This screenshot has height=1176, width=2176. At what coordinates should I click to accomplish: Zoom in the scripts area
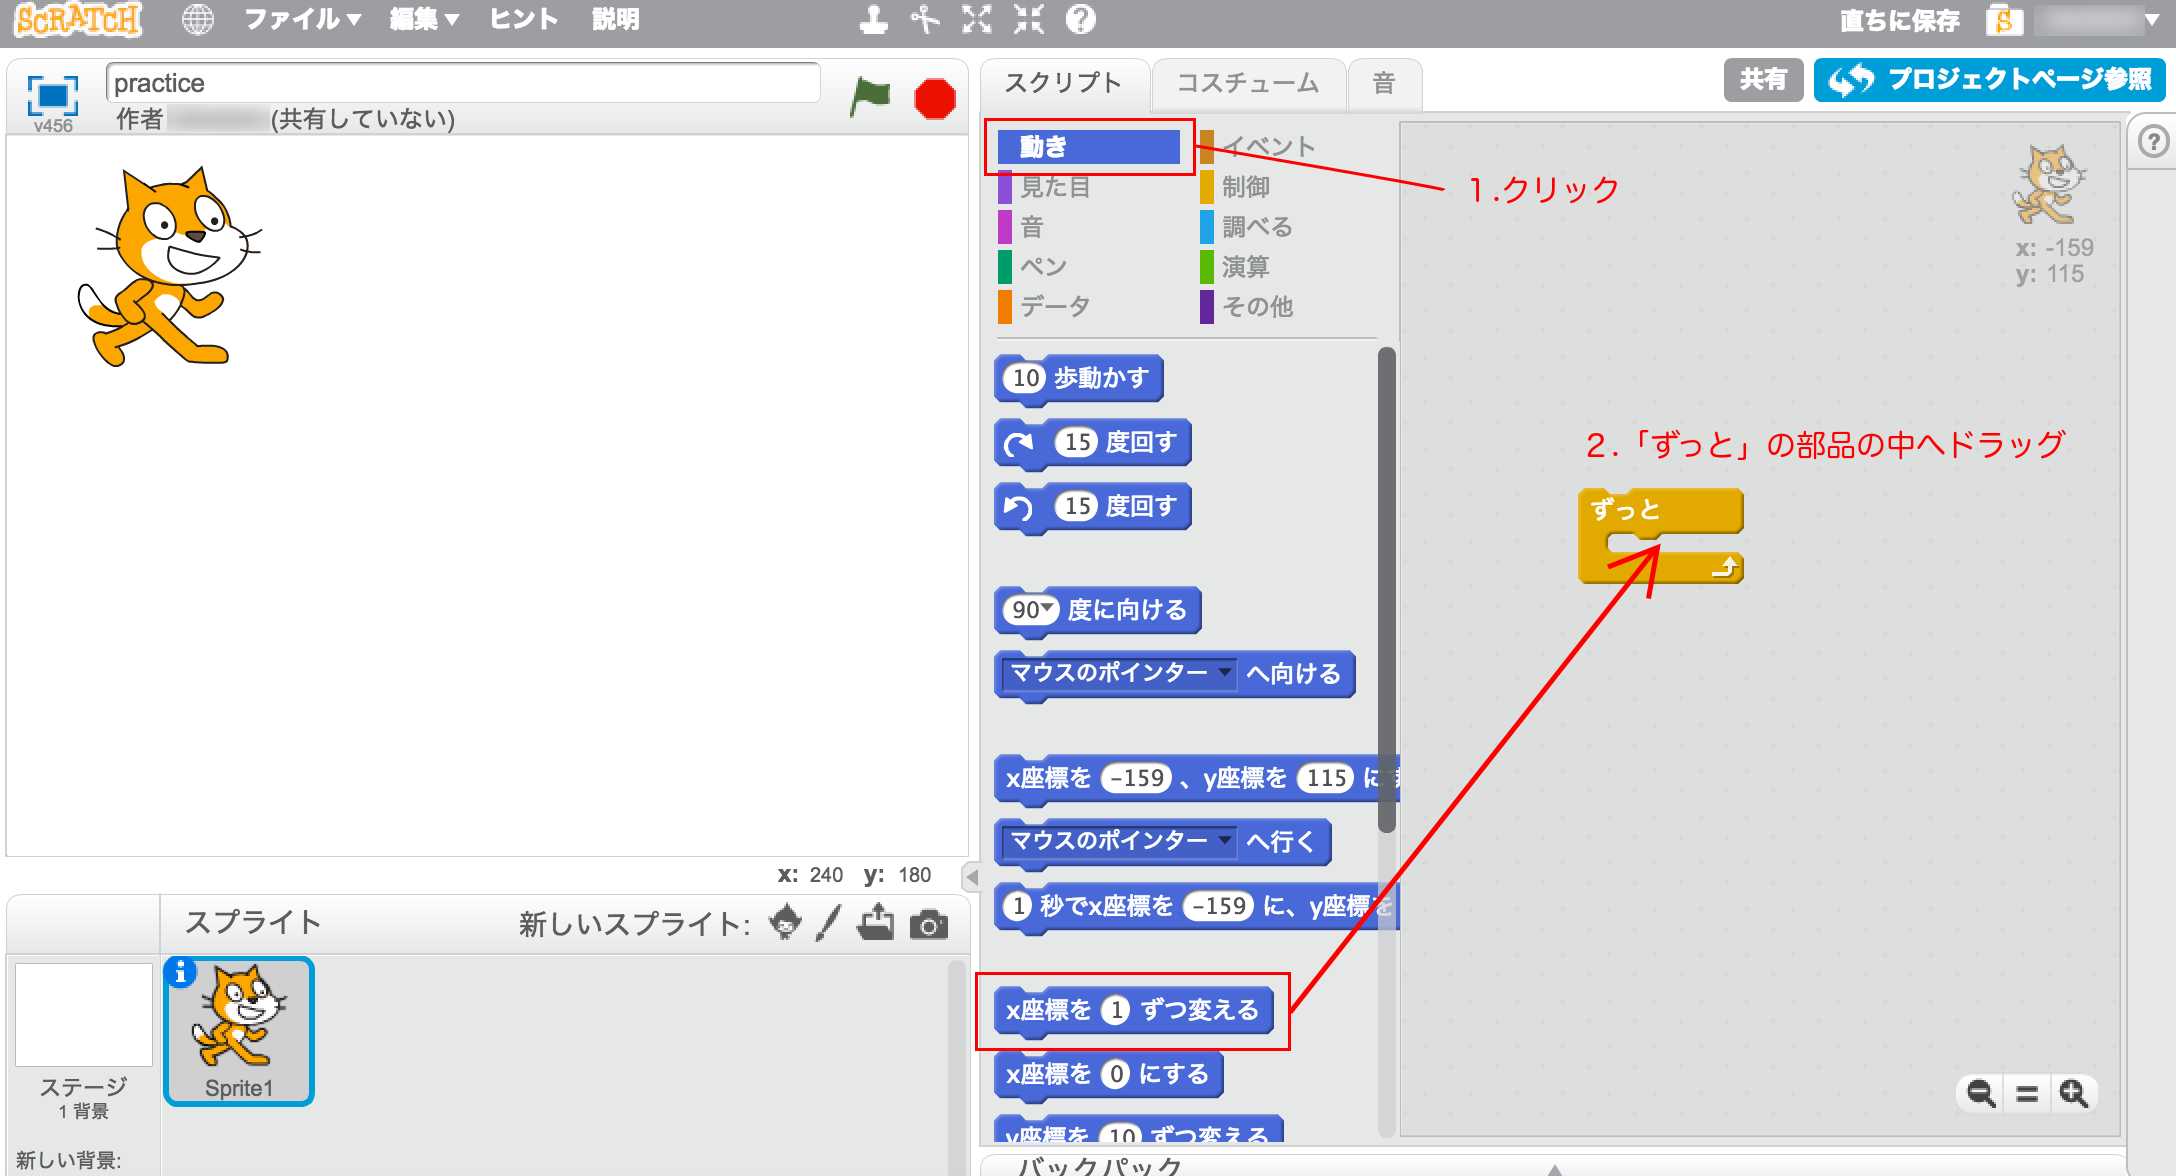pos(2073,1093)
